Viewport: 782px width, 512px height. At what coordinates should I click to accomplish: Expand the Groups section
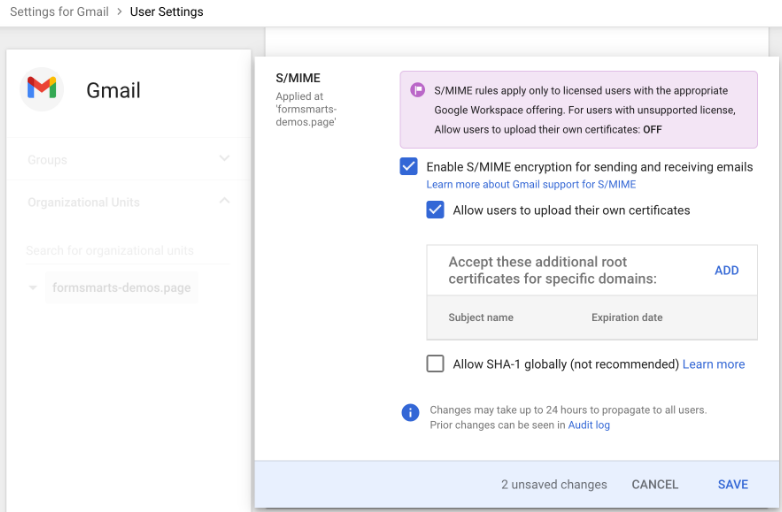128,160
